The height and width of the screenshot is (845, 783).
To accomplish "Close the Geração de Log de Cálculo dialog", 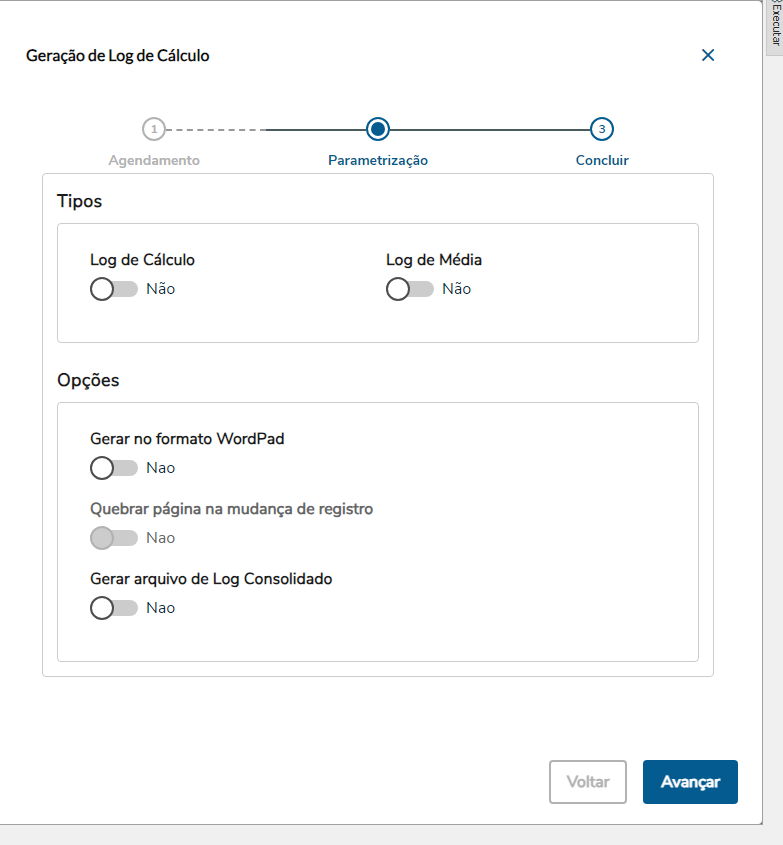I will [x=708, y=56].
